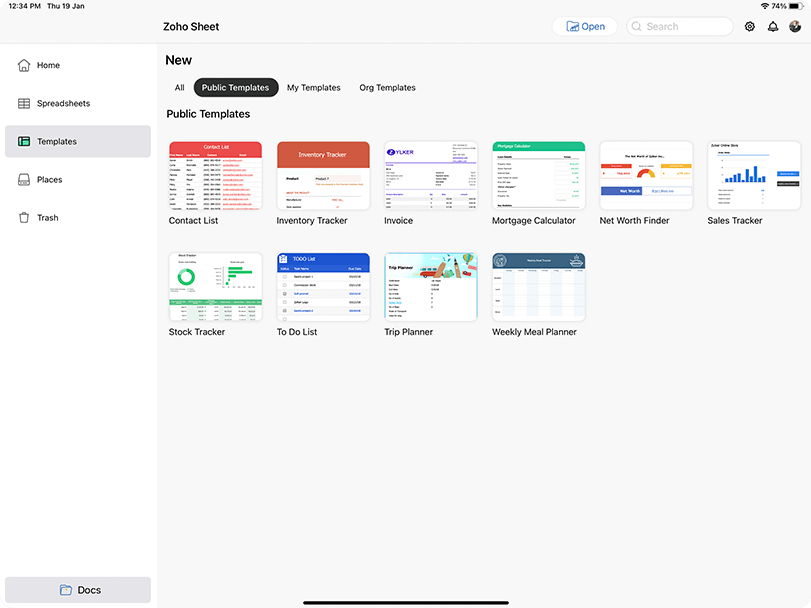Click the magnifier icon in Search field

[637, 26]
